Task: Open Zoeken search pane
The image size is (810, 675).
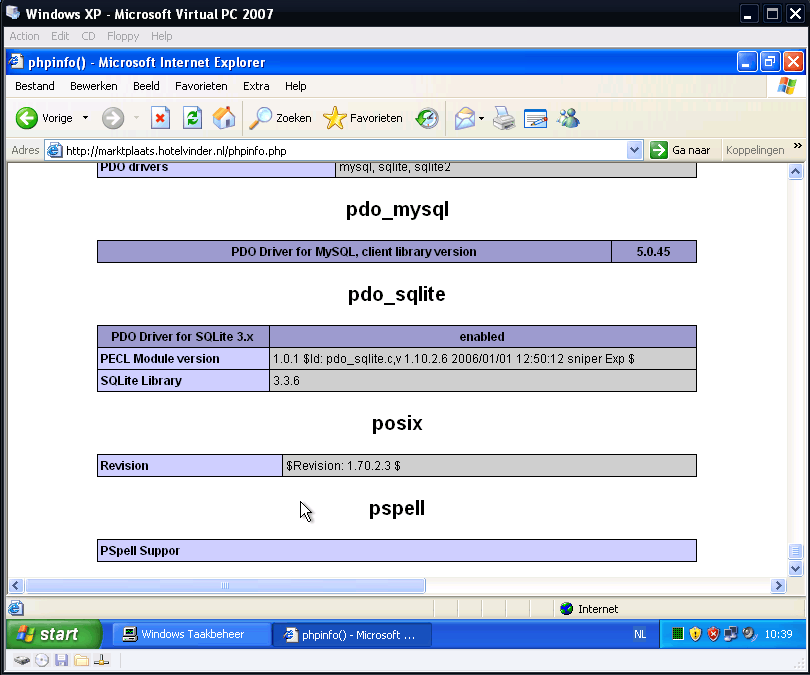Action: point(281,118)
